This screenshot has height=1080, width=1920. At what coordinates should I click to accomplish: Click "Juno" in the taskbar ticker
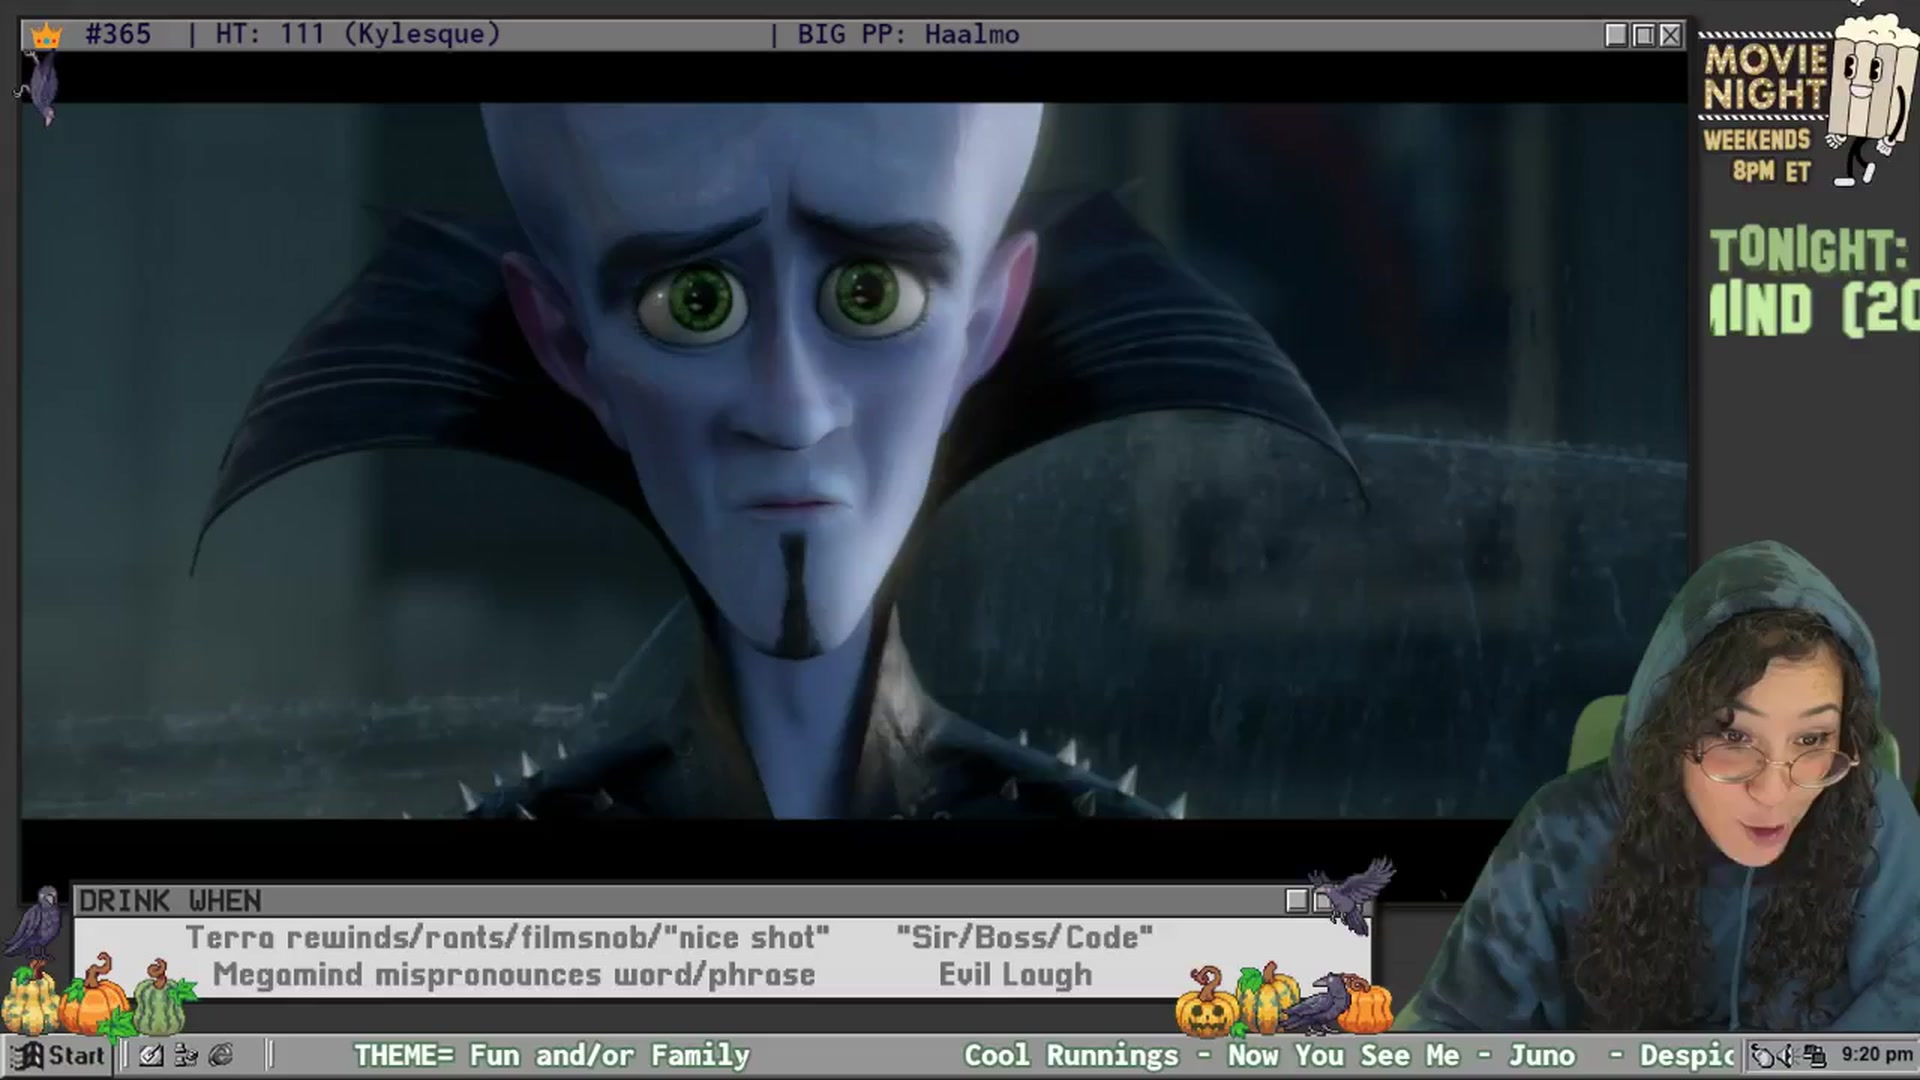tap(1541, 1055)
